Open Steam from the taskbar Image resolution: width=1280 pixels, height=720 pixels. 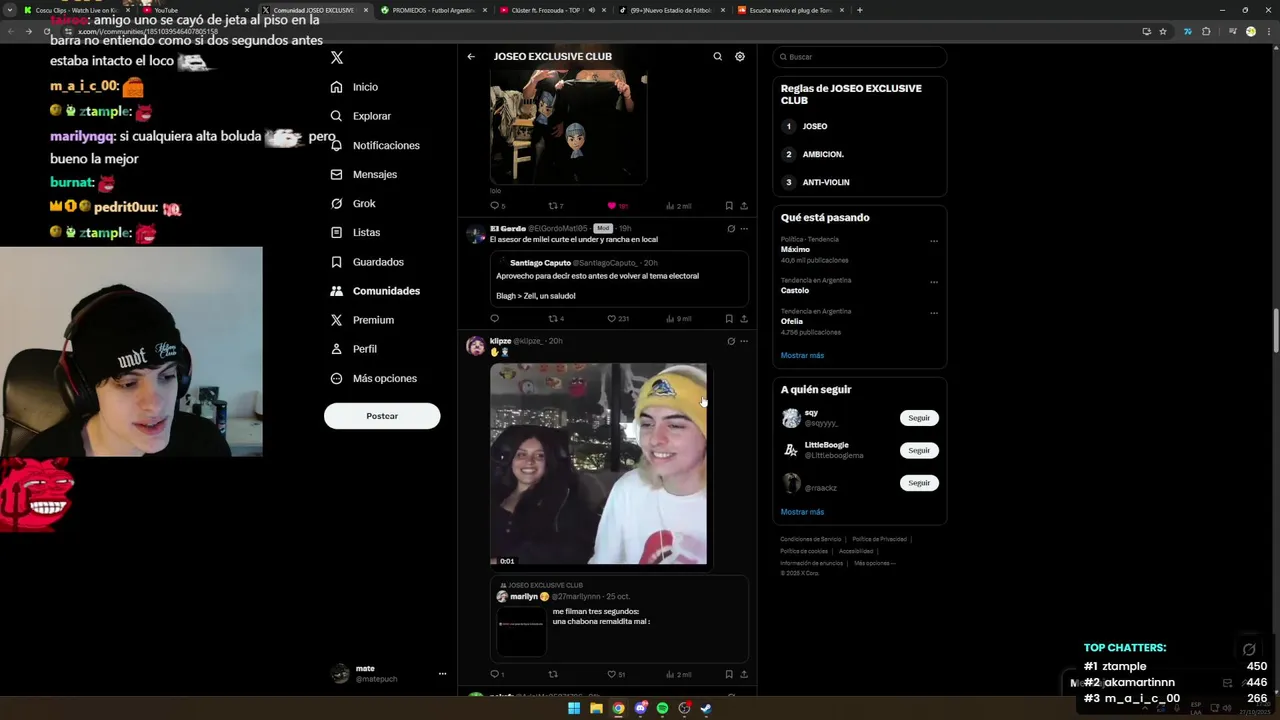tap(706, 708)
